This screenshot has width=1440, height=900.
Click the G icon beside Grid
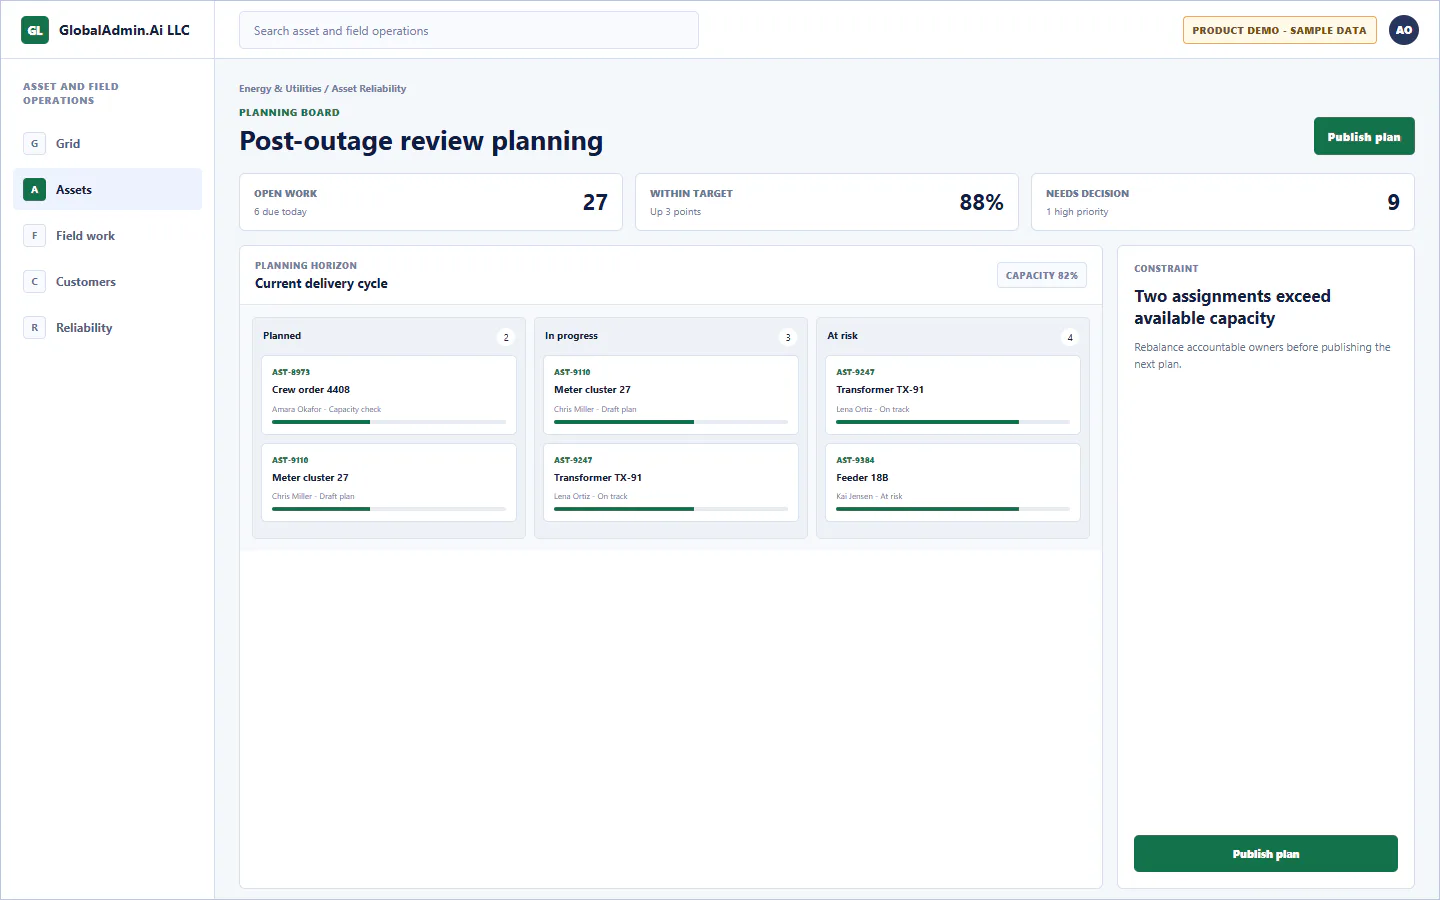point(35,144)
